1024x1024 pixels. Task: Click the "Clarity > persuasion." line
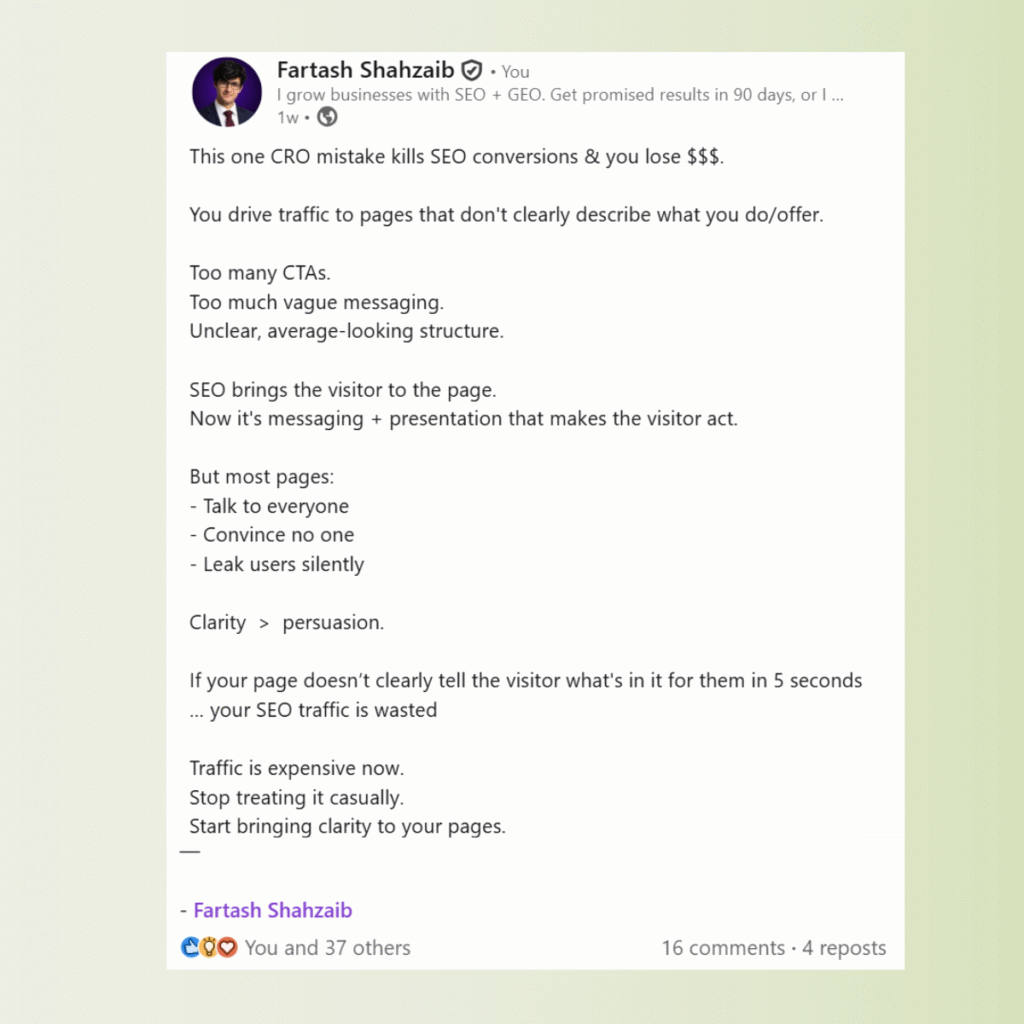pos(287,622)
